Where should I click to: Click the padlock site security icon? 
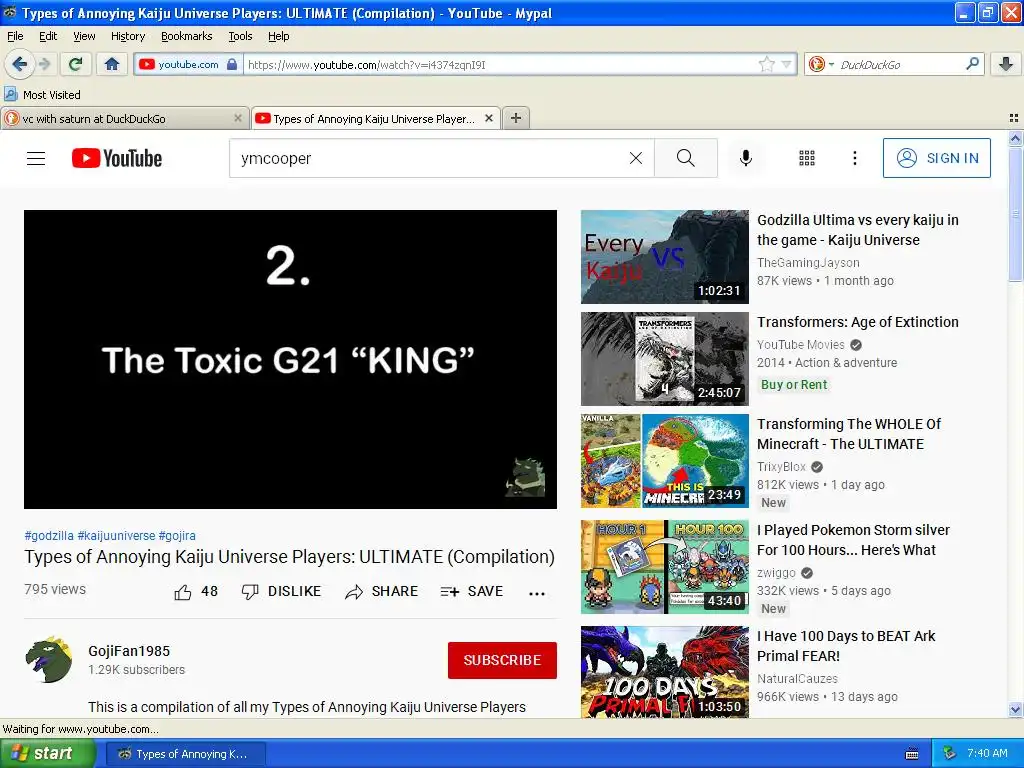pyautogui.click(x=231, y=64)
